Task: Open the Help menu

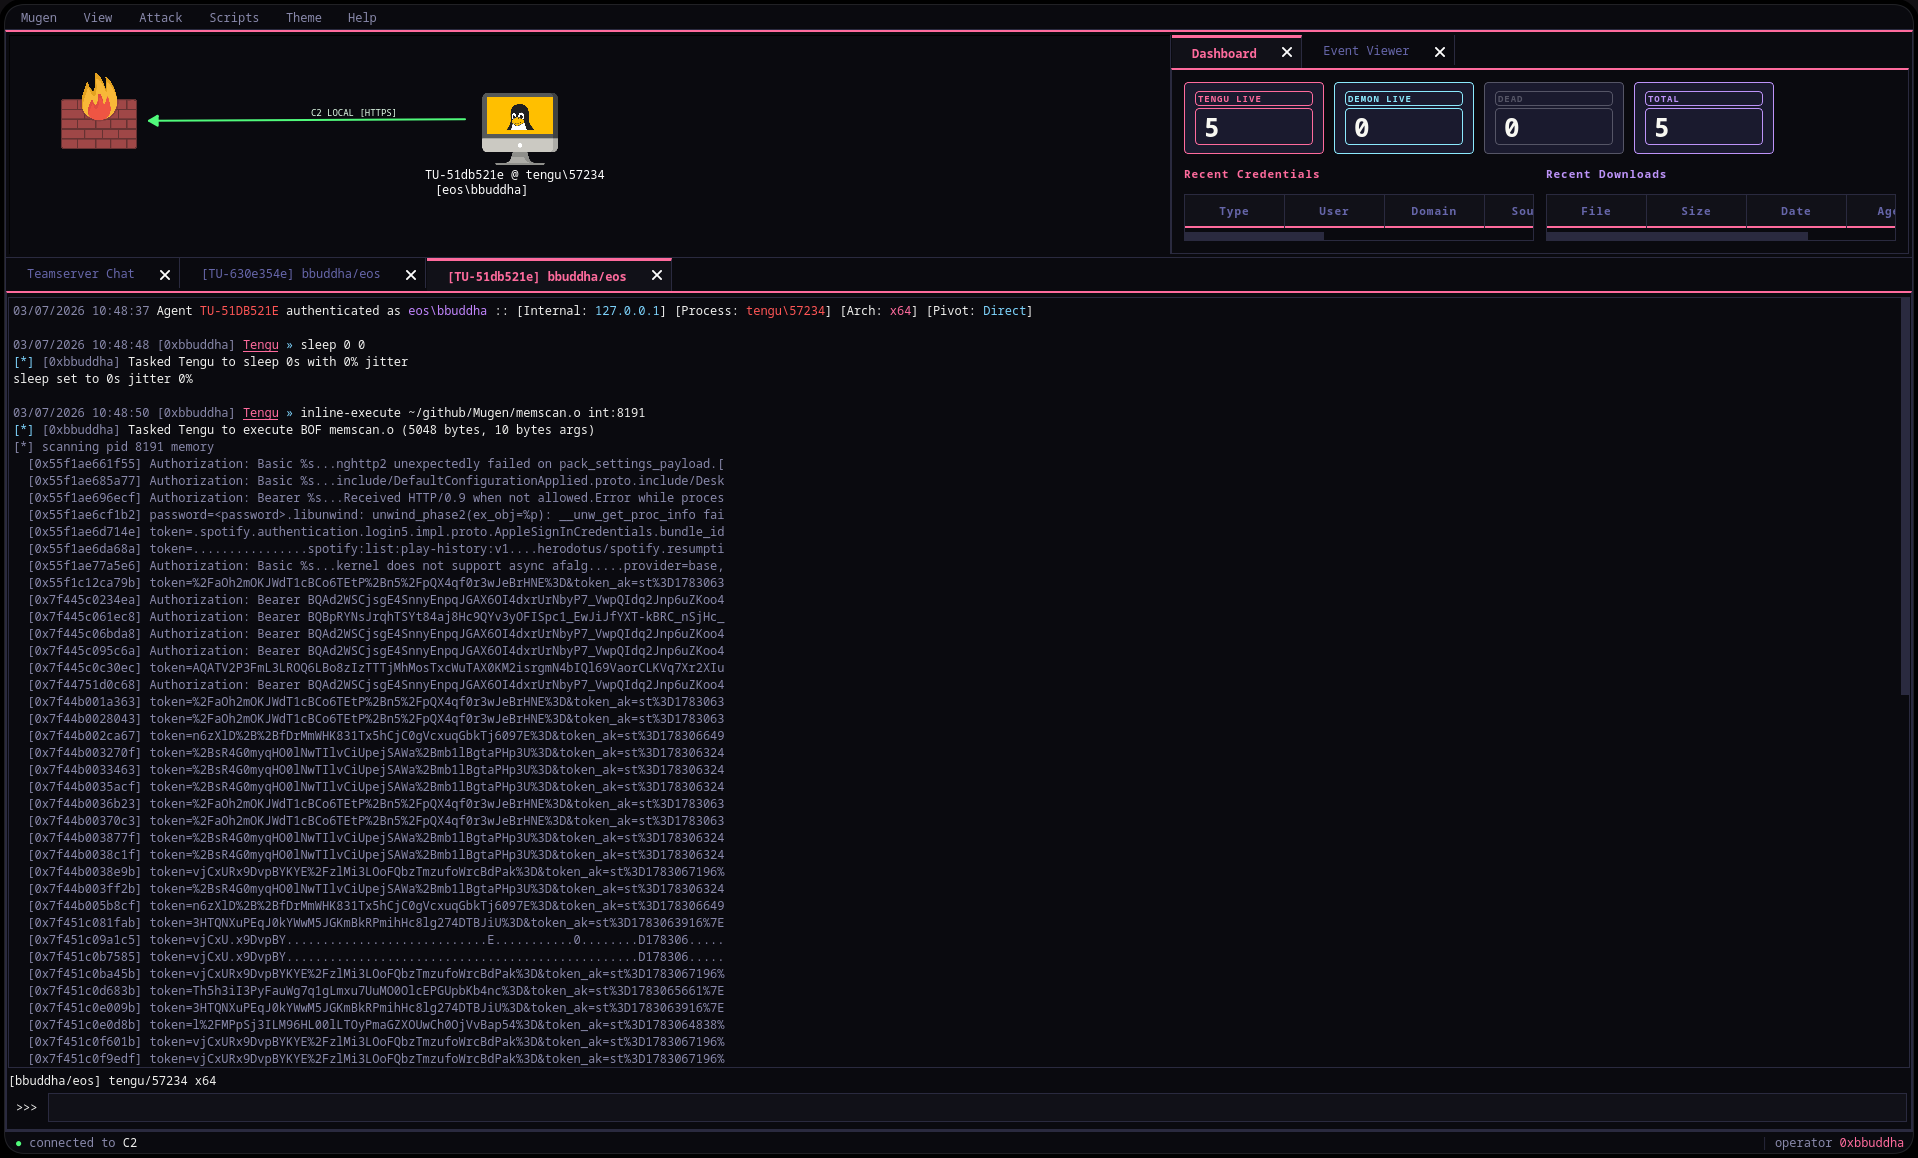Action: click(x=362, y=18)
